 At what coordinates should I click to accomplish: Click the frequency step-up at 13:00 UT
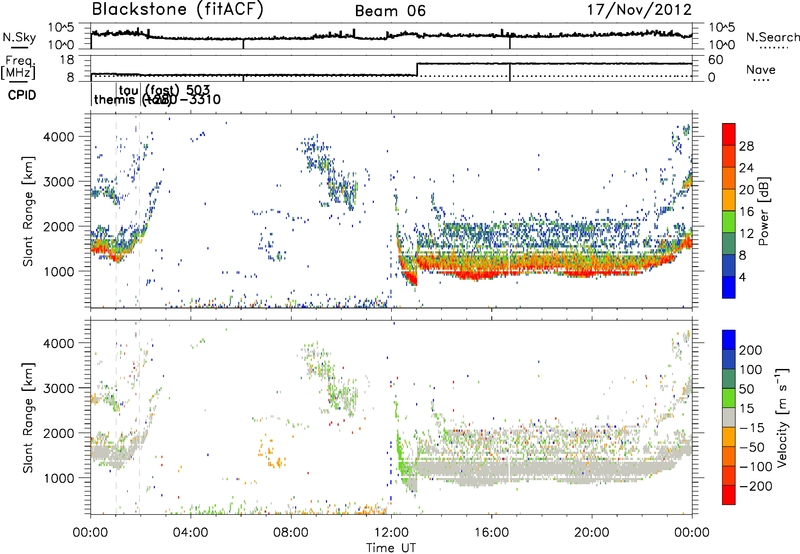(x=417, y=69)
